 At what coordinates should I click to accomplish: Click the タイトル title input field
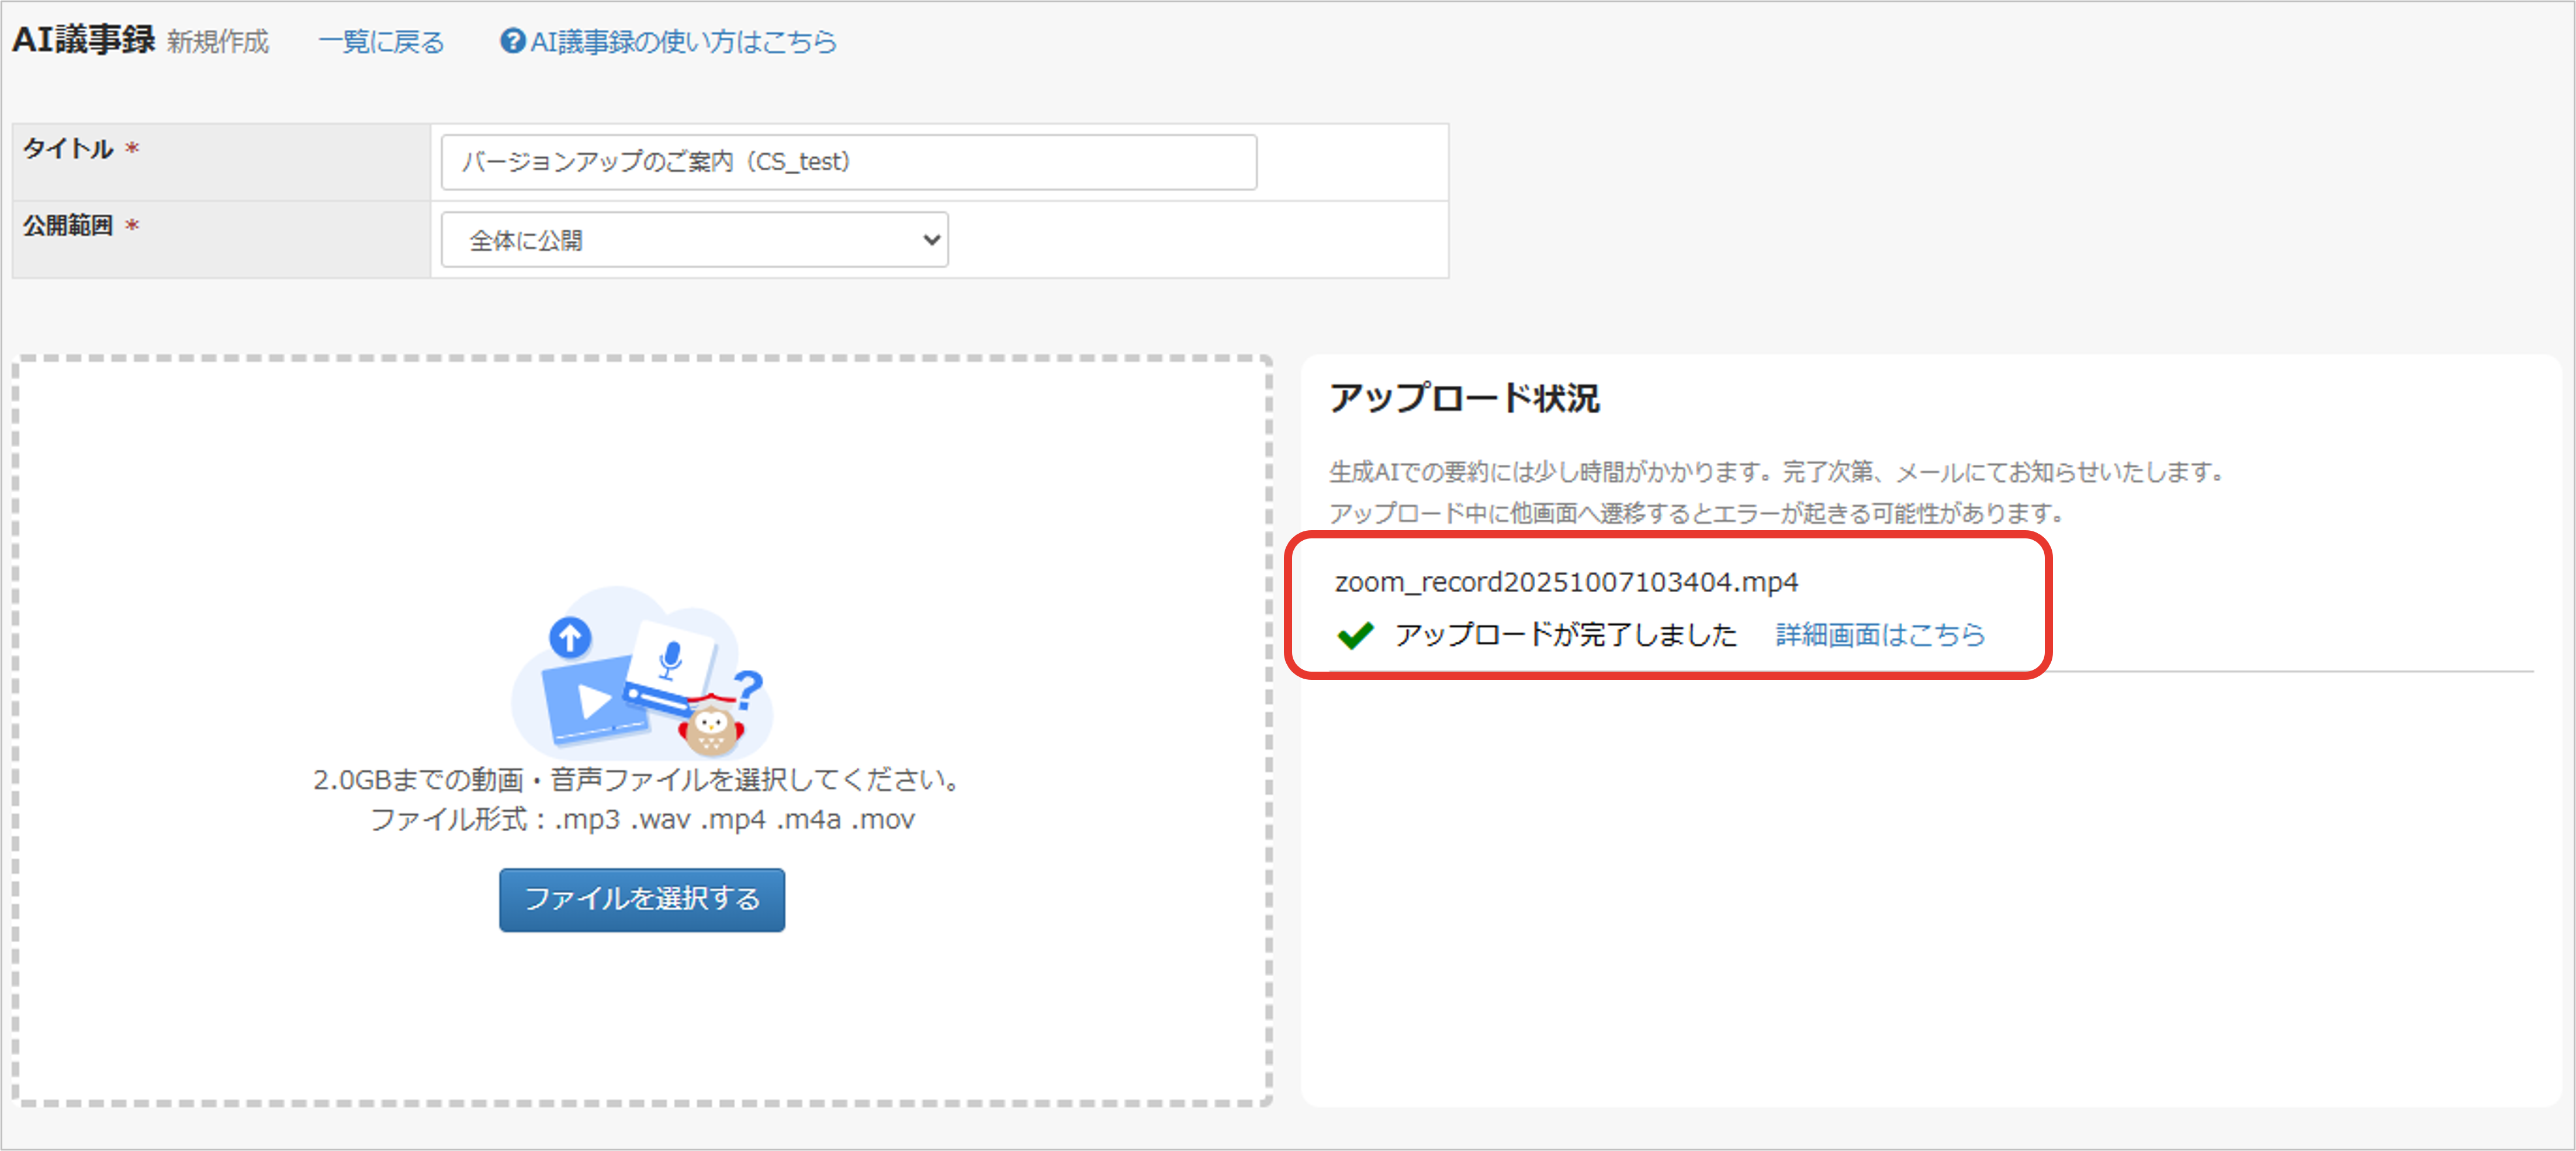tap(848, 162)
